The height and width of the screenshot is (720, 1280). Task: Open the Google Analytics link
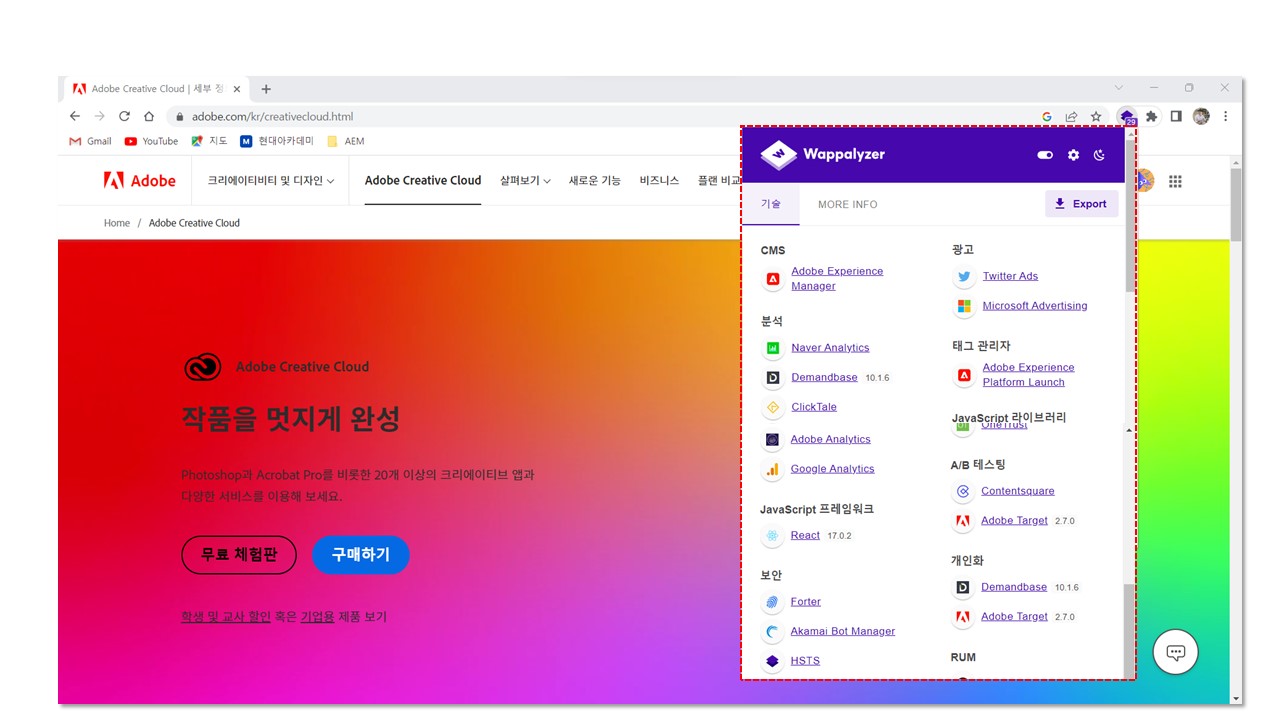(x=832, y=468)
